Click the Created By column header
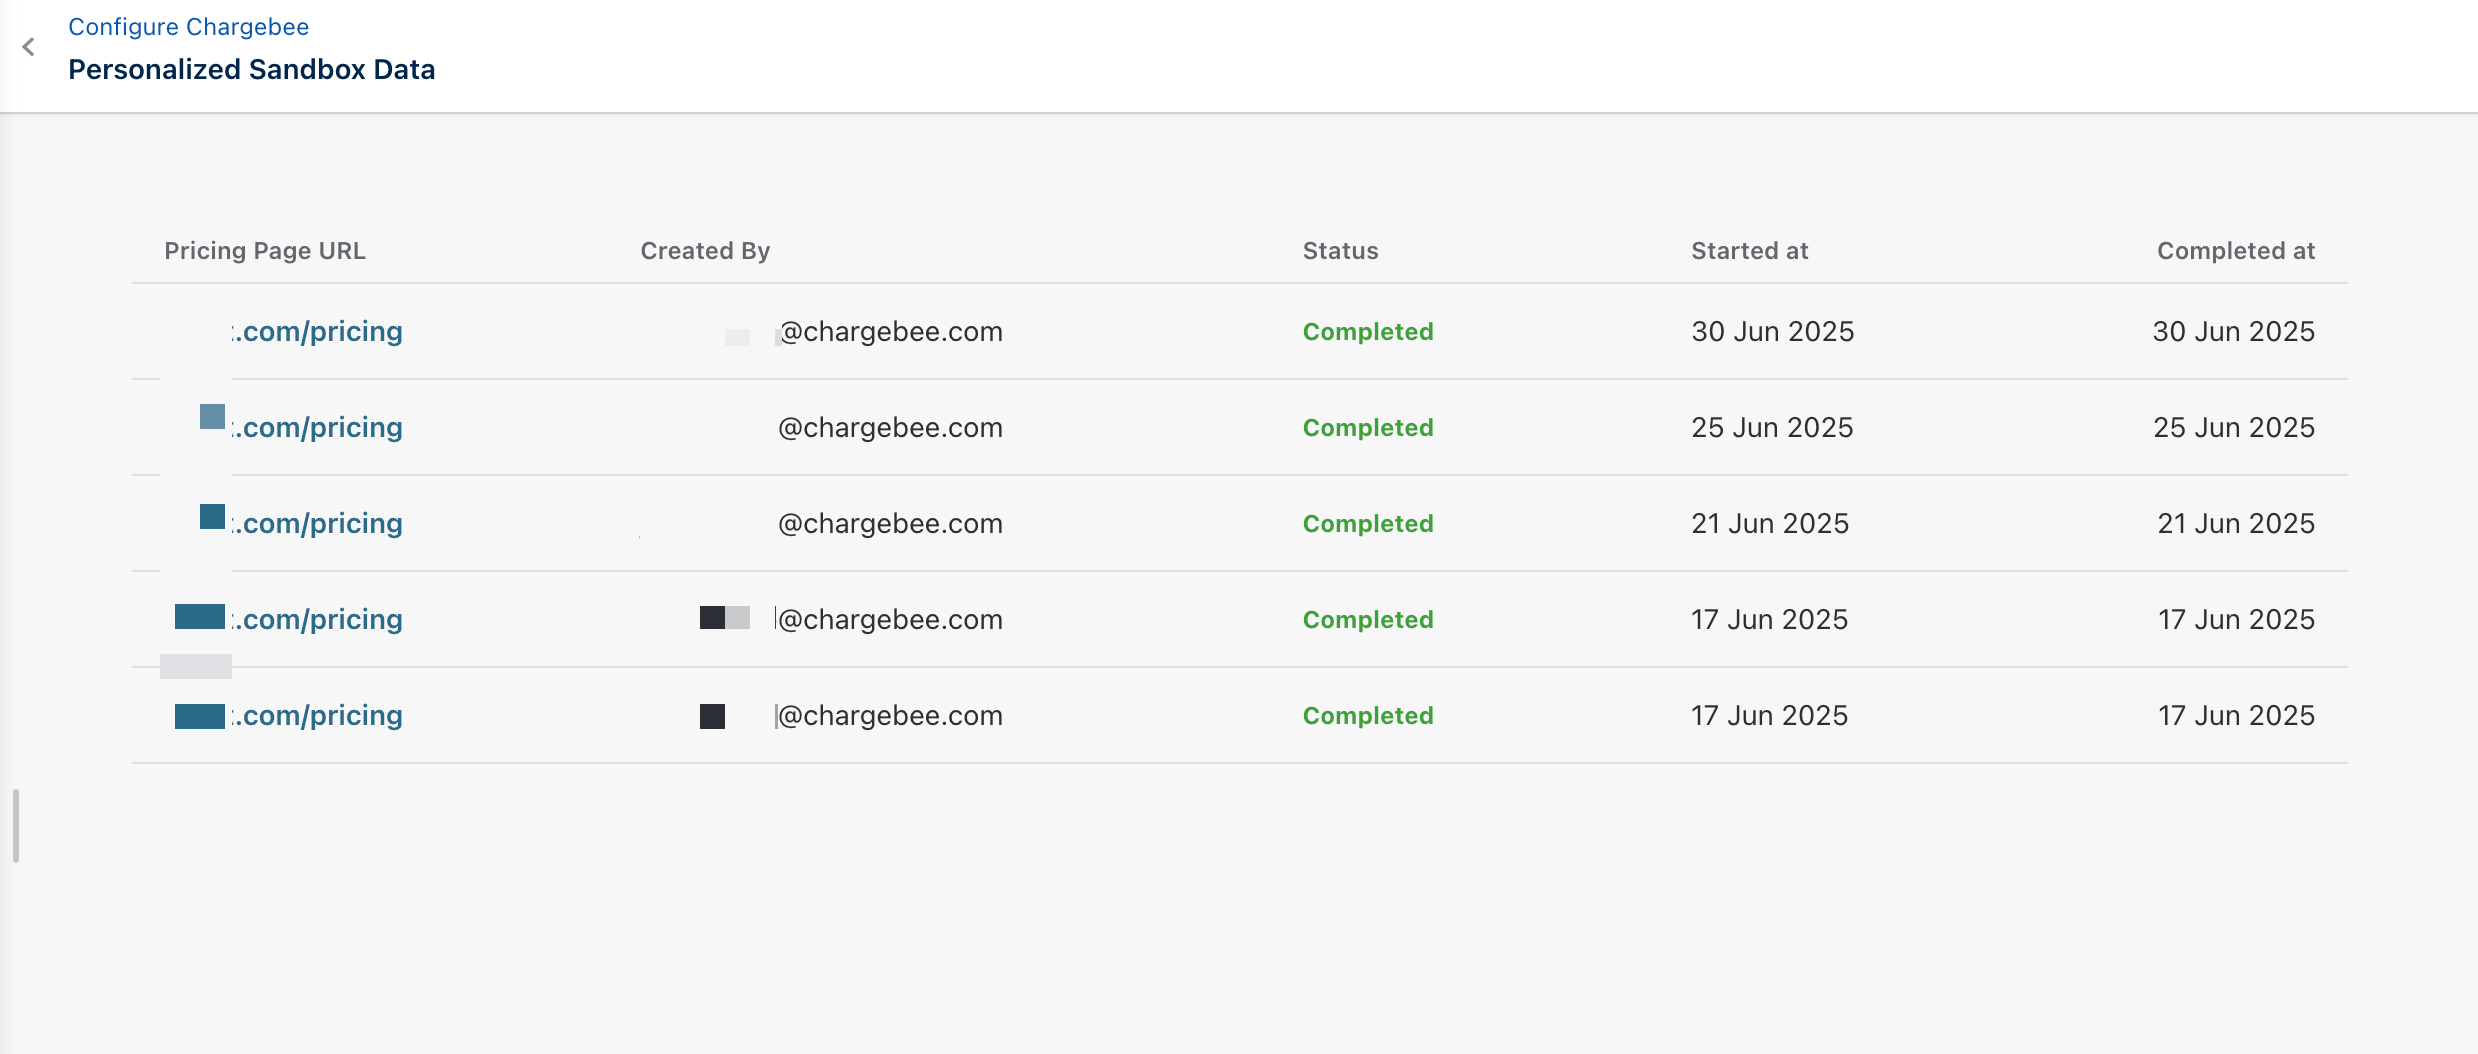The height and width of the screenshot is (1054, 2478). pos(705,251)
